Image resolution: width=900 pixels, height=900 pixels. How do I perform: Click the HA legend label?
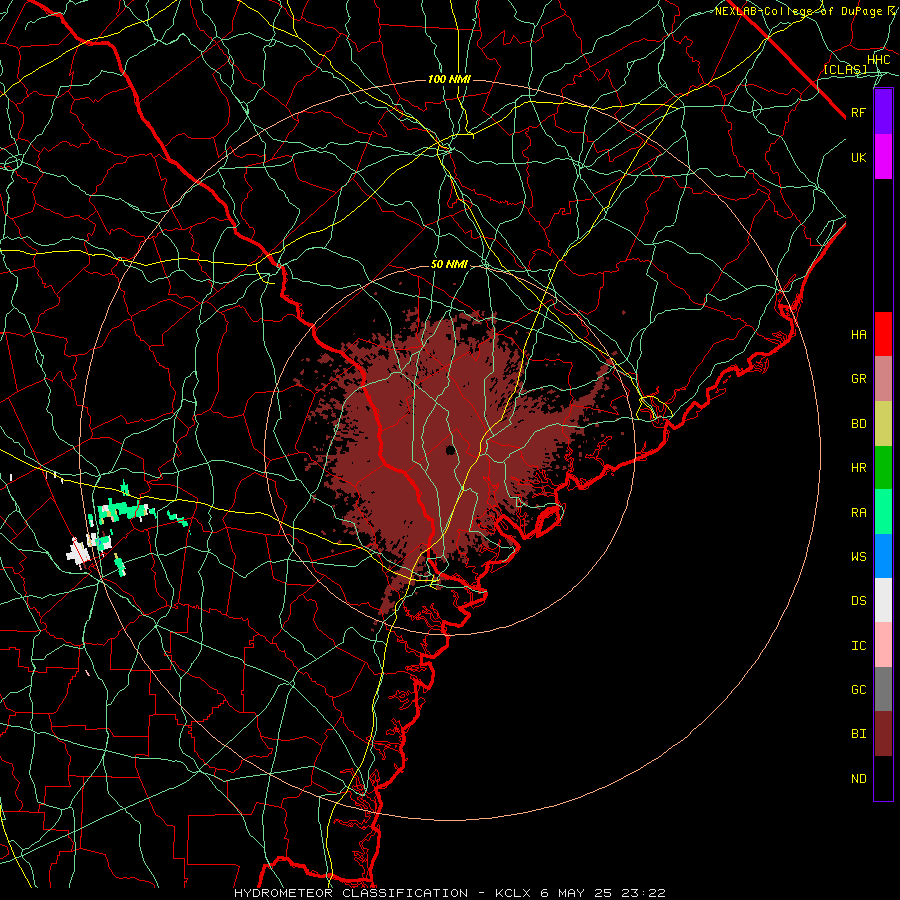858,334
